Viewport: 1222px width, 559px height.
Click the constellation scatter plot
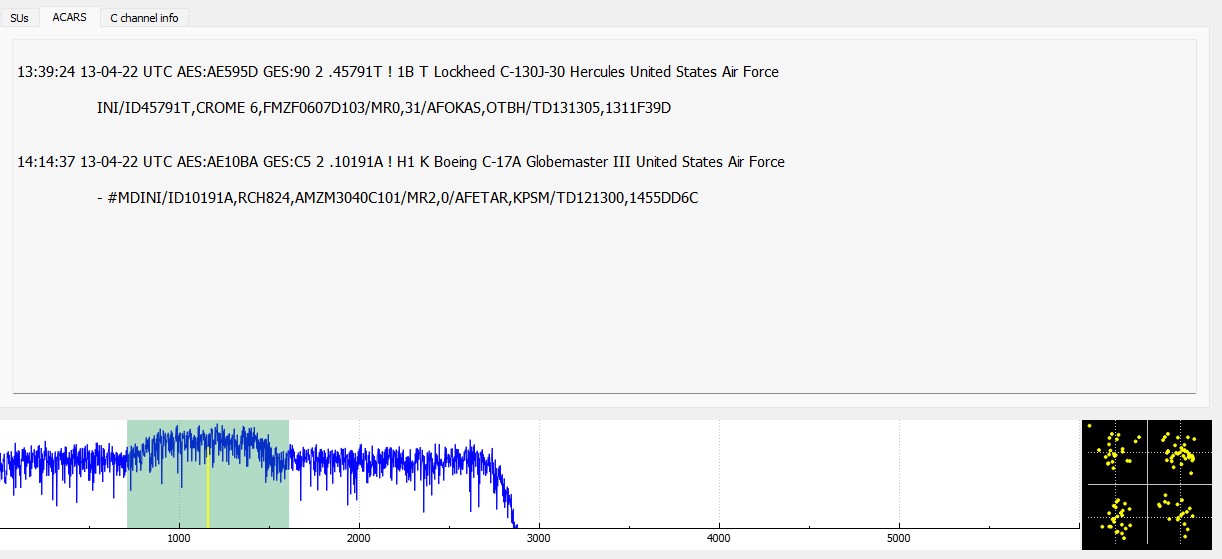pyautogui.click(x=1147, y=484)
